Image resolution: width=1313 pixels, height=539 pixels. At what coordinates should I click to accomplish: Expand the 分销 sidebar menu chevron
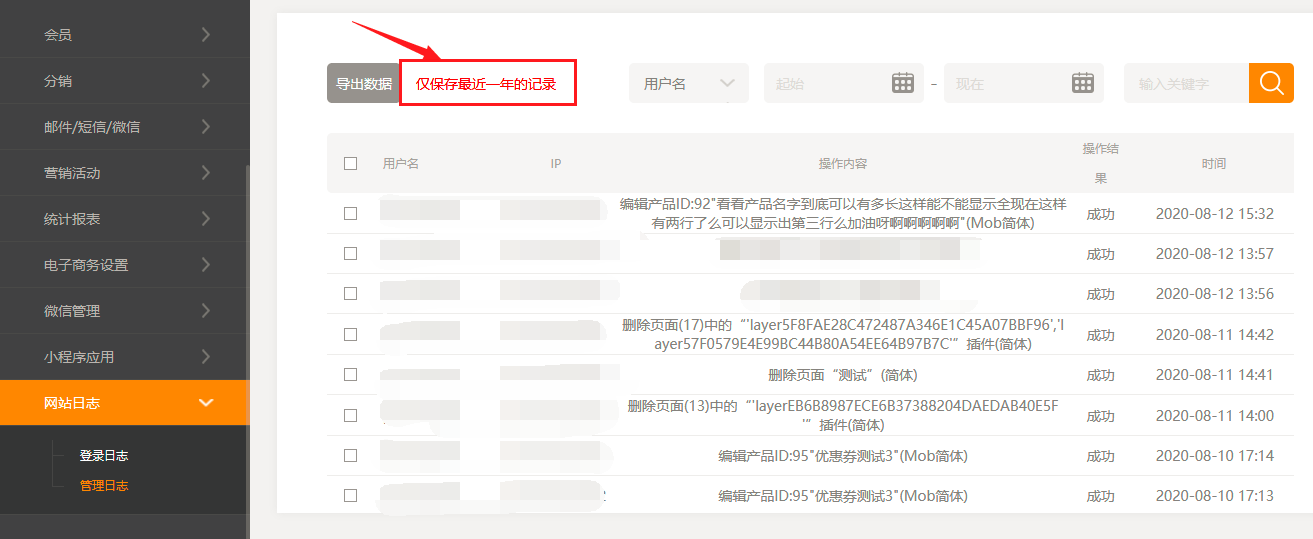pyautogui.click(x=205, y=81)
